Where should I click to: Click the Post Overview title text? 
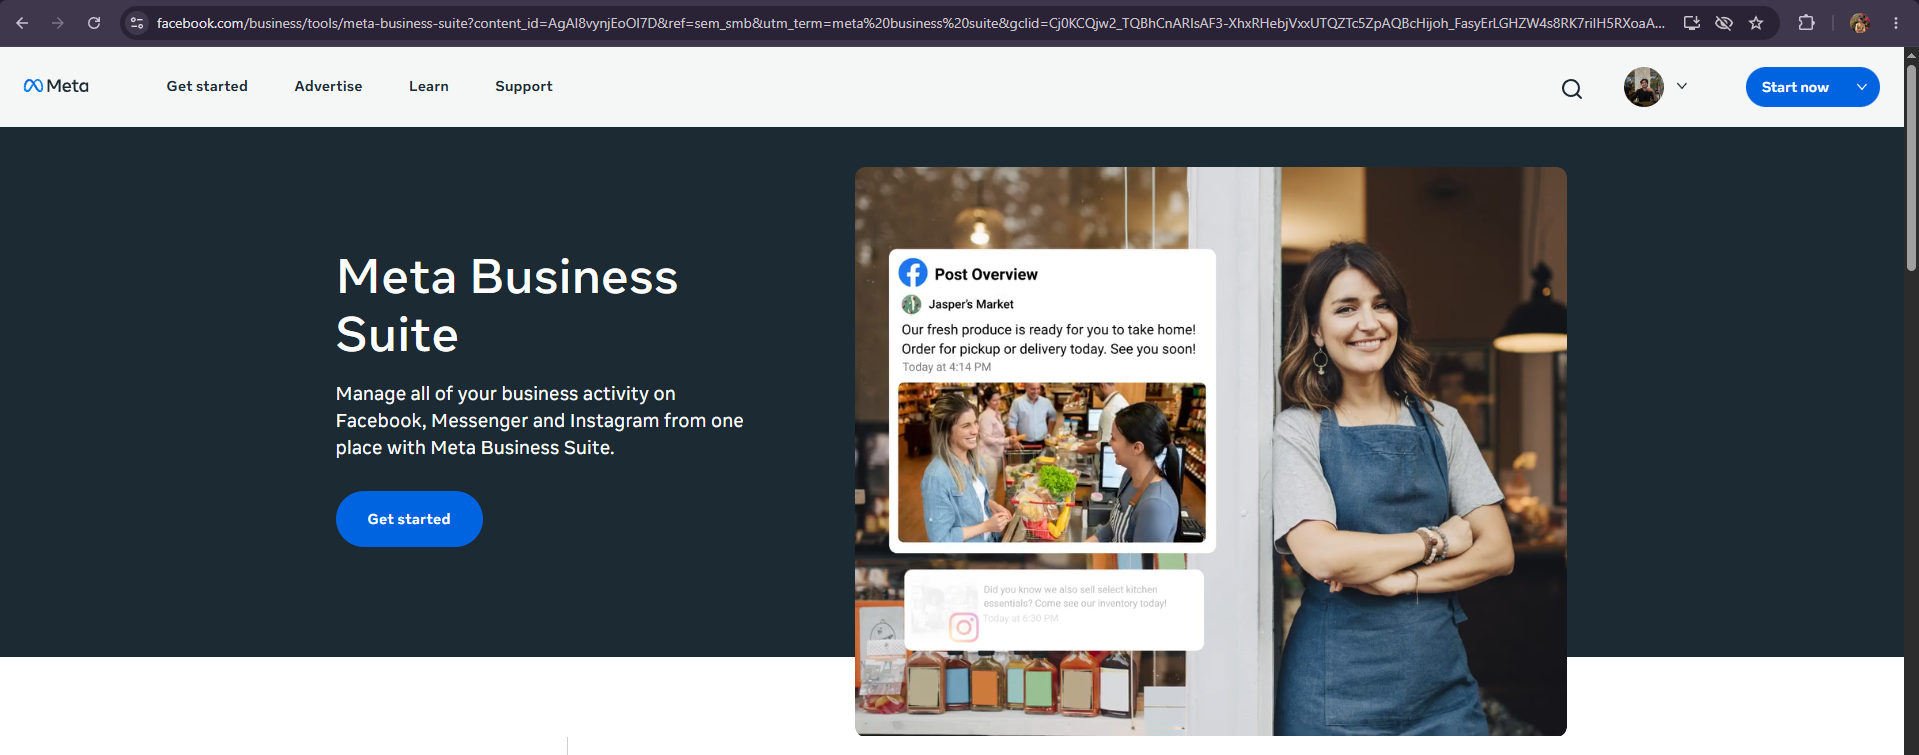point(986,274)
